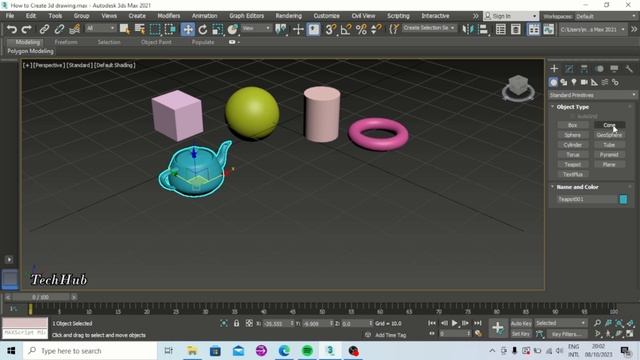640x360 pixels.
Task: Open the Utilities wrench panel tab
Action: (x=629, y=69)
